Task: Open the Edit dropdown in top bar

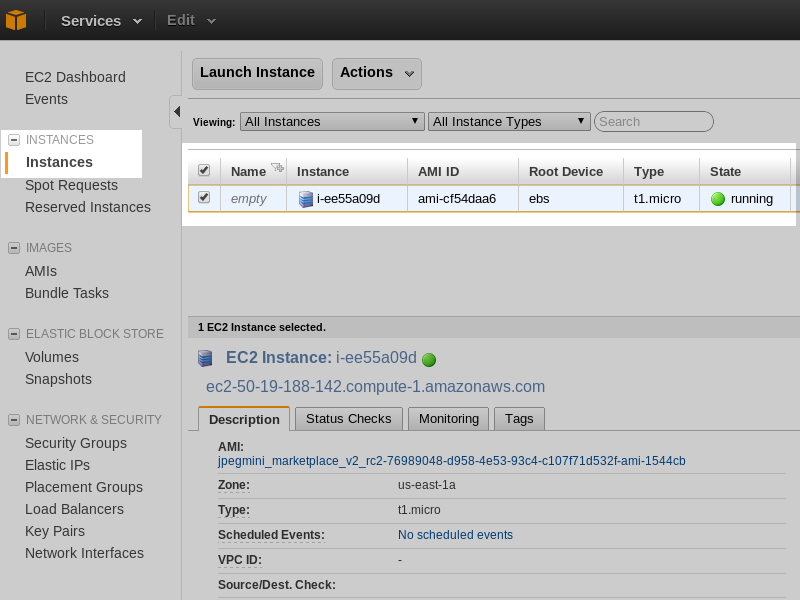Action: pos(191,20)
